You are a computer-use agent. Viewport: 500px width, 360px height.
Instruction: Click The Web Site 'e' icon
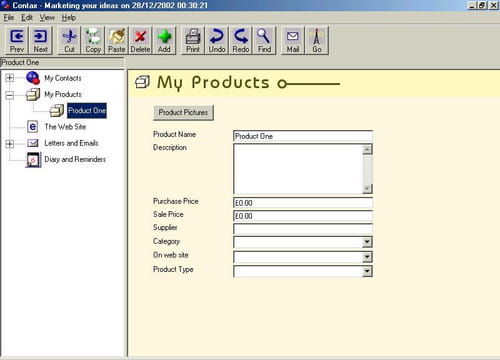(33, 127)
